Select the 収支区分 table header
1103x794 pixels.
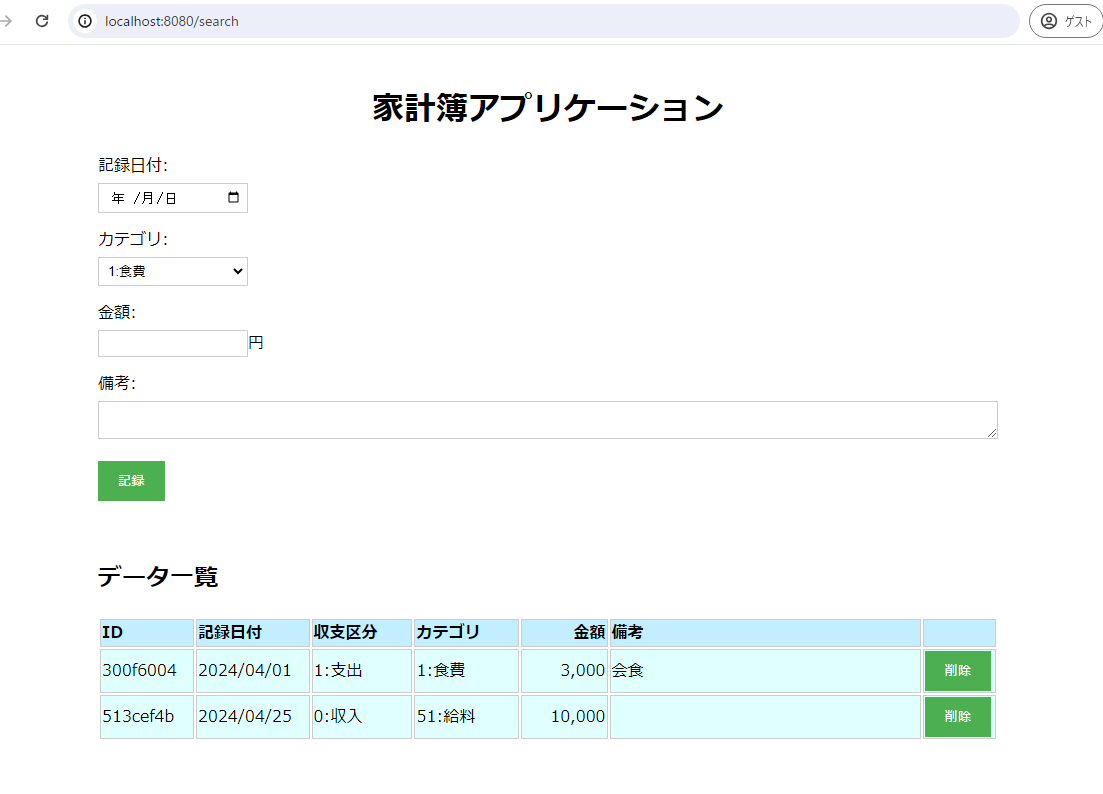(361, 632)
